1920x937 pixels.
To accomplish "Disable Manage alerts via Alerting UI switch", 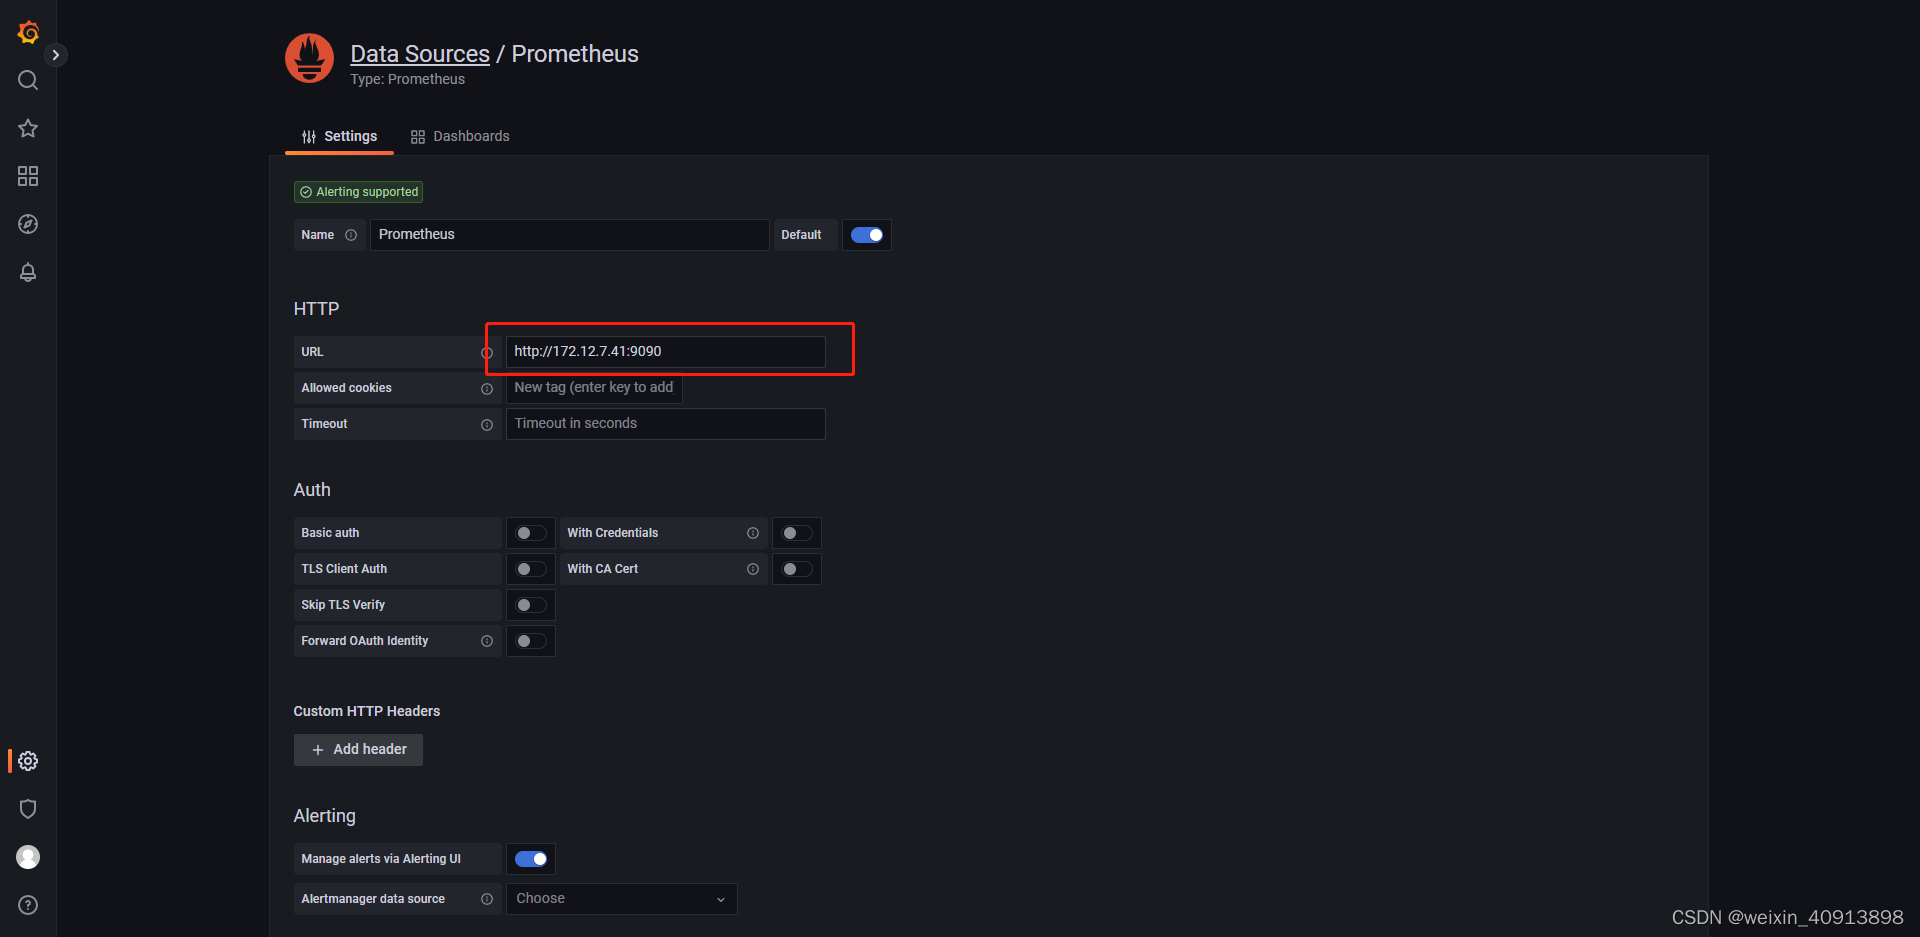I will pos(531,859).
